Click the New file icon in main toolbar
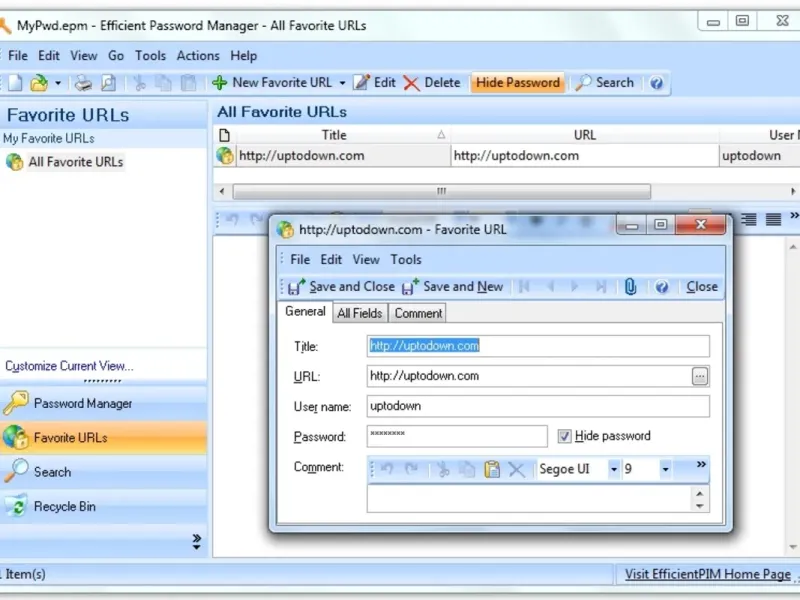Viewport: 800px width, 600px height. 15,83
